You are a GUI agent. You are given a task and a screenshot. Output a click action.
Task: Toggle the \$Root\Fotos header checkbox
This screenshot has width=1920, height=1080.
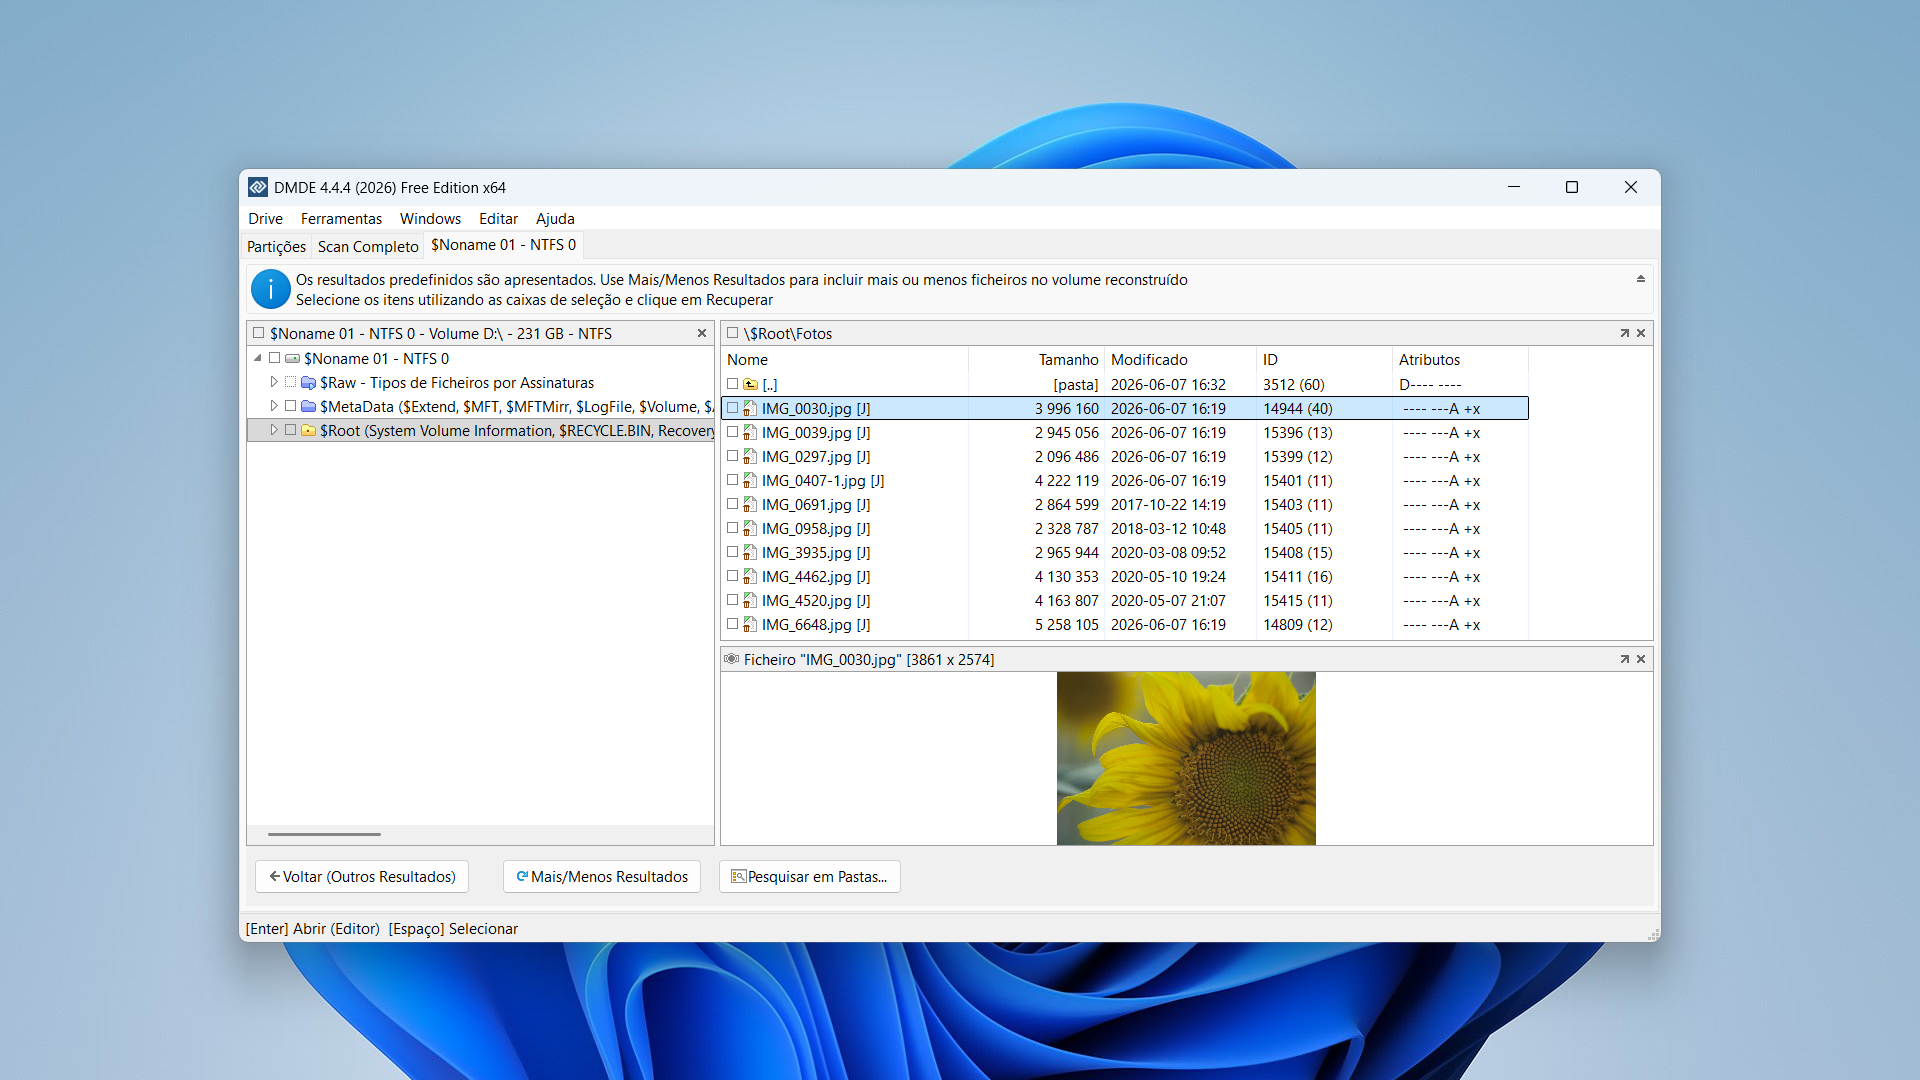(x=733, y=333)
